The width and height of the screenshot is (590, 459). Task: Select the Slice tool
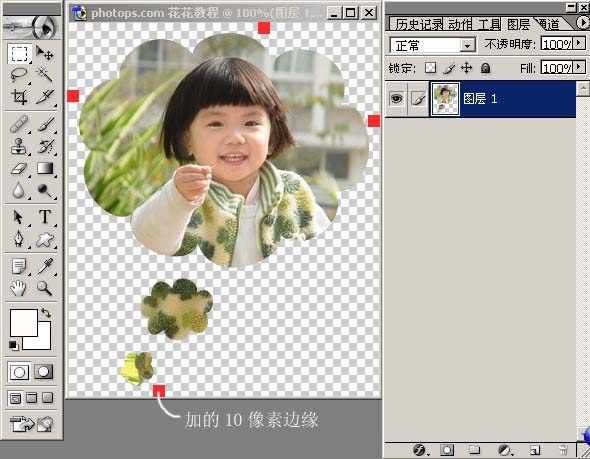[44, 97]
